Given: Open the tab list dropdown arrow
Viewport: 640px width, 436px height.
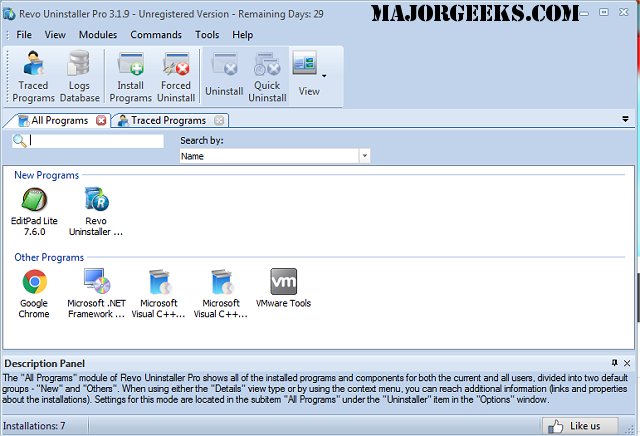Looking at the screenshot, I should [625, 119].
